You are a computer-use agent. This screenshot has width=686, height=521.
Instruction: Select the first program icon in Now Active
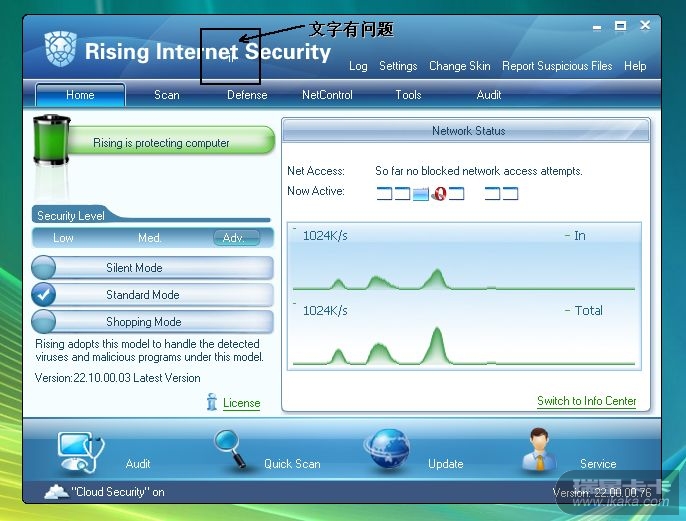coord(384,193)
